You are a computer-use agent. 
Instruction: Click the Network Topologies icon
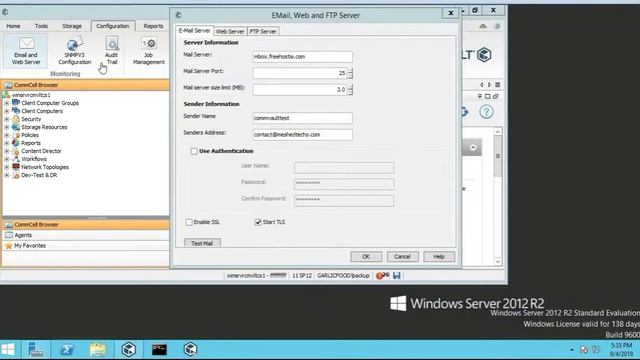16,167
